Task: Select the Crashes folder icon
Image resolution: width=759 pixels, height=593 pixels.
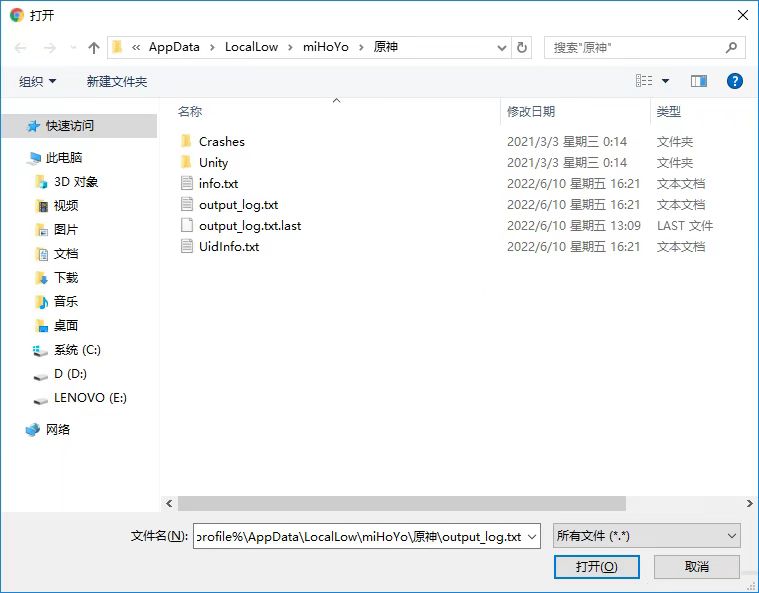Action: click(x=186, y=141)
